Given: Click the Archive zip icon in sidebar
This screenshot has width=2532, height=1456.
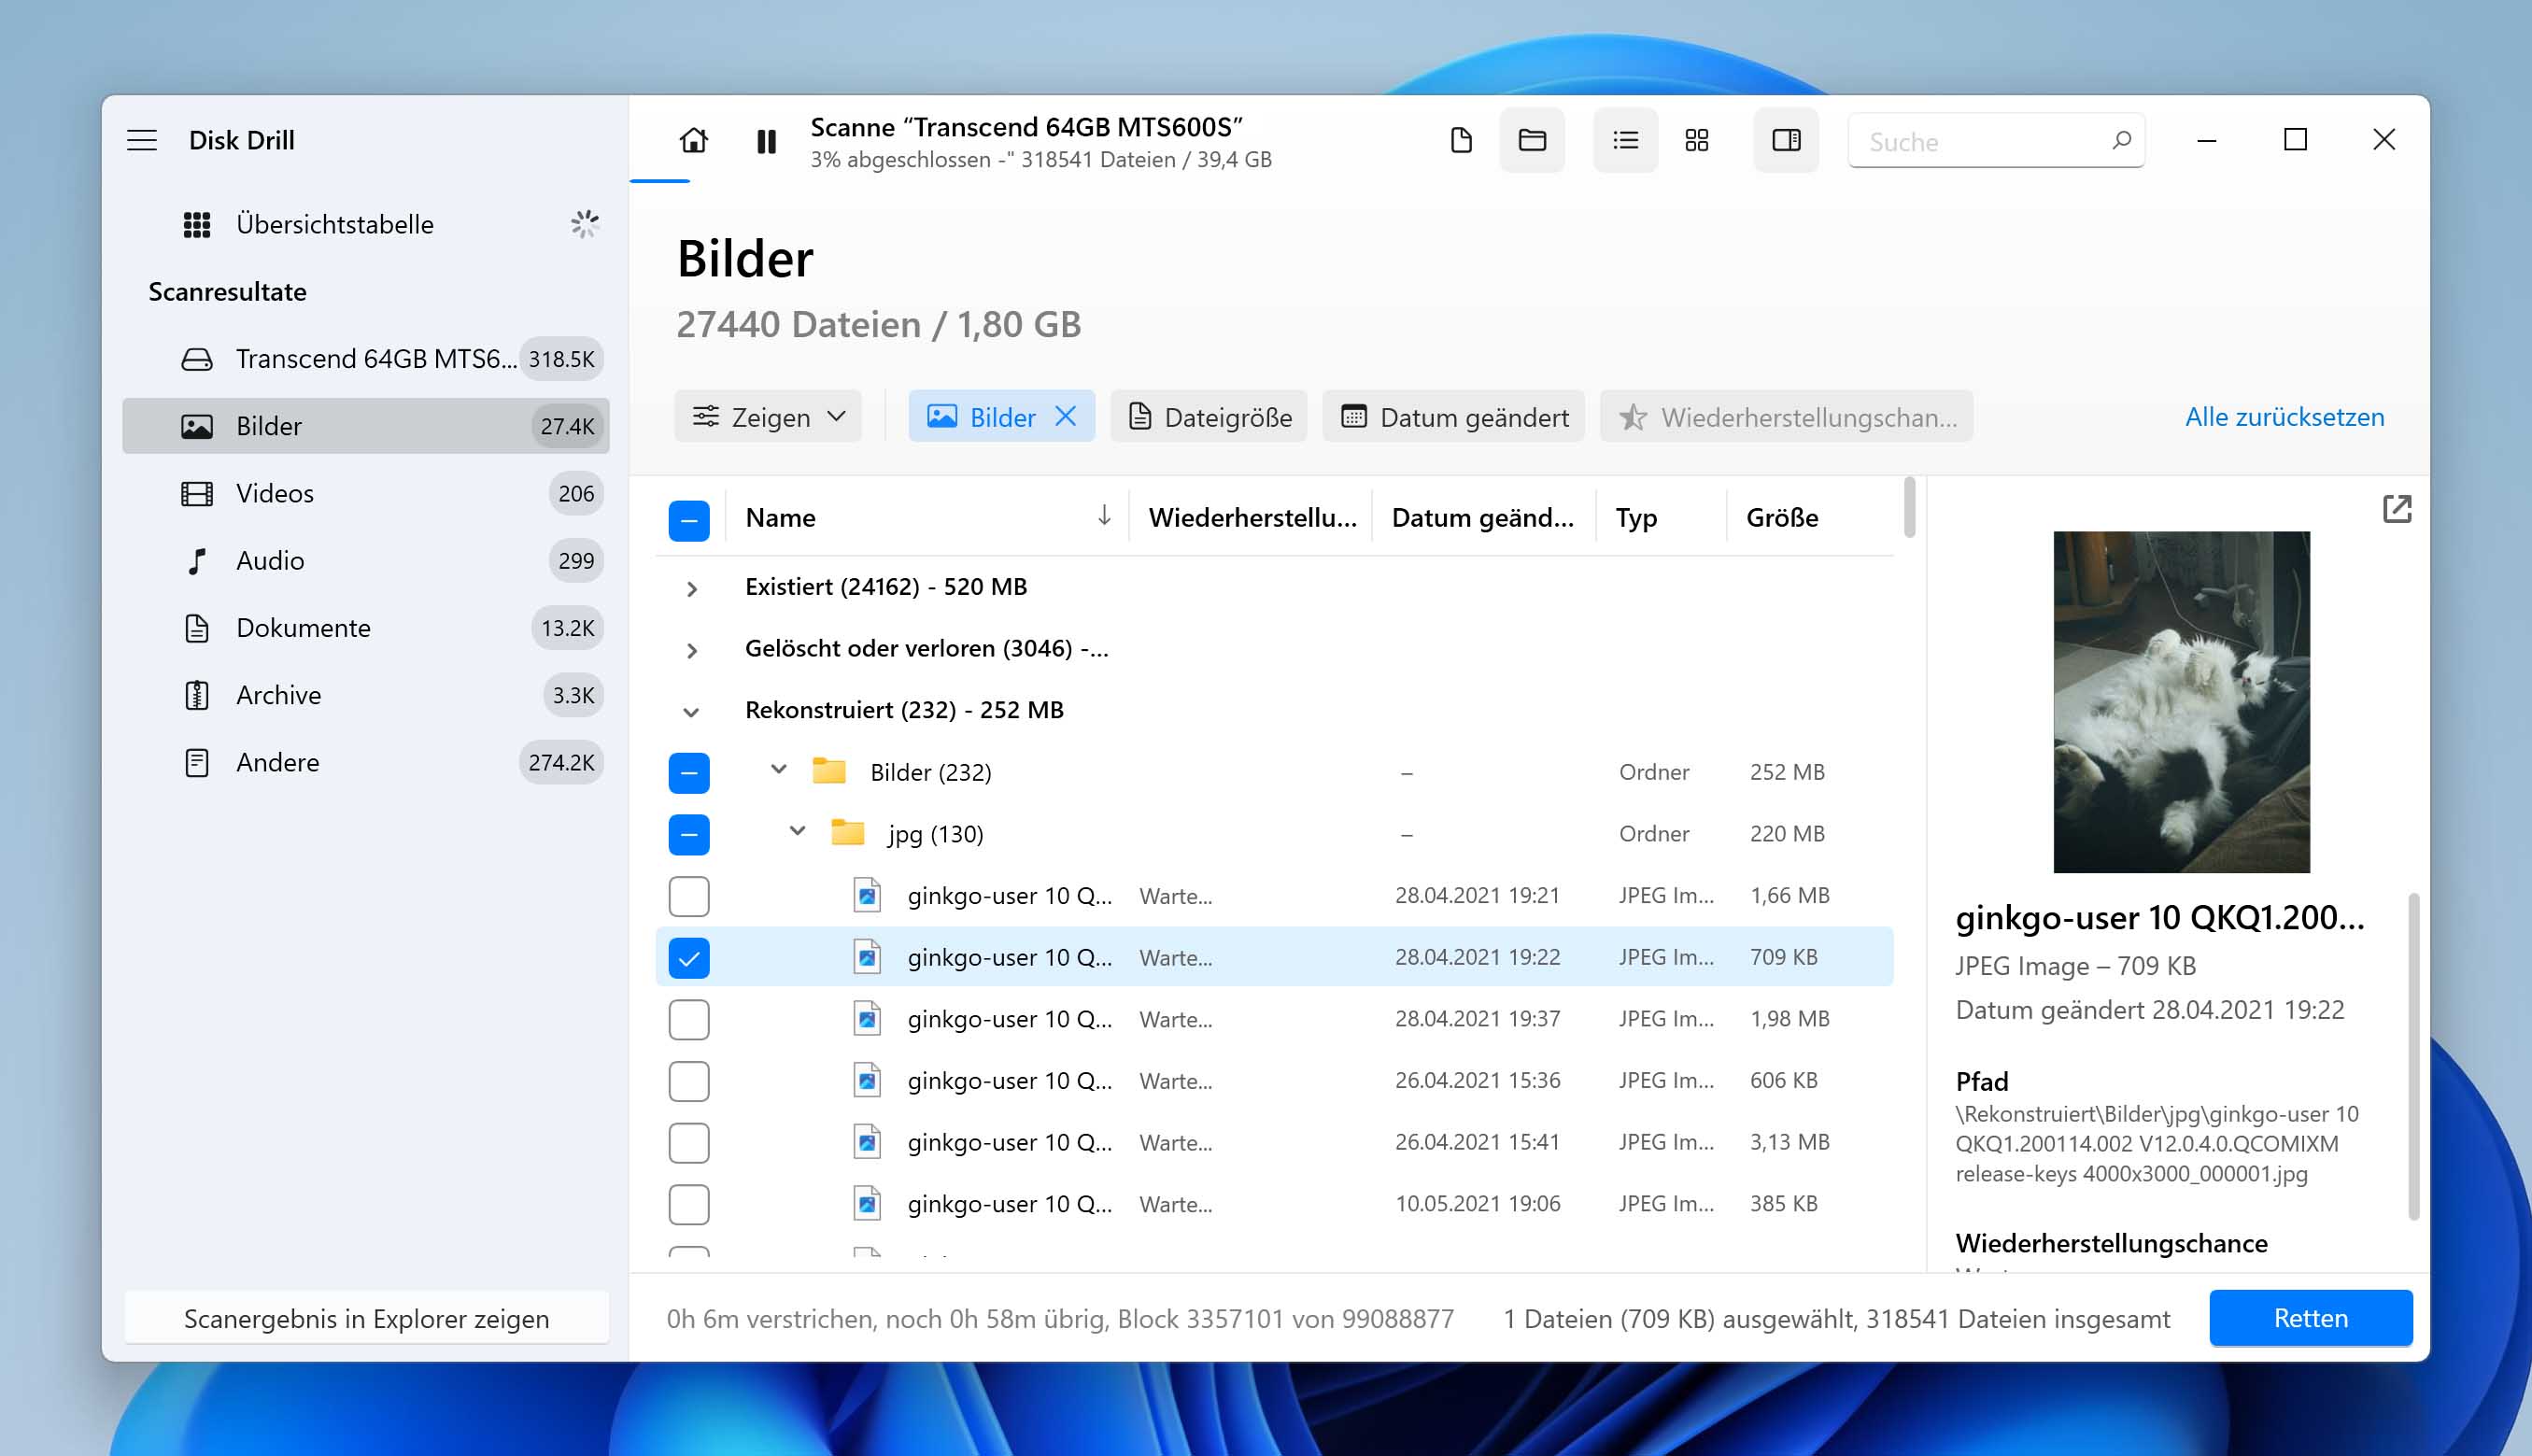Looking at the screenshot, I should (x=197, y=695).
